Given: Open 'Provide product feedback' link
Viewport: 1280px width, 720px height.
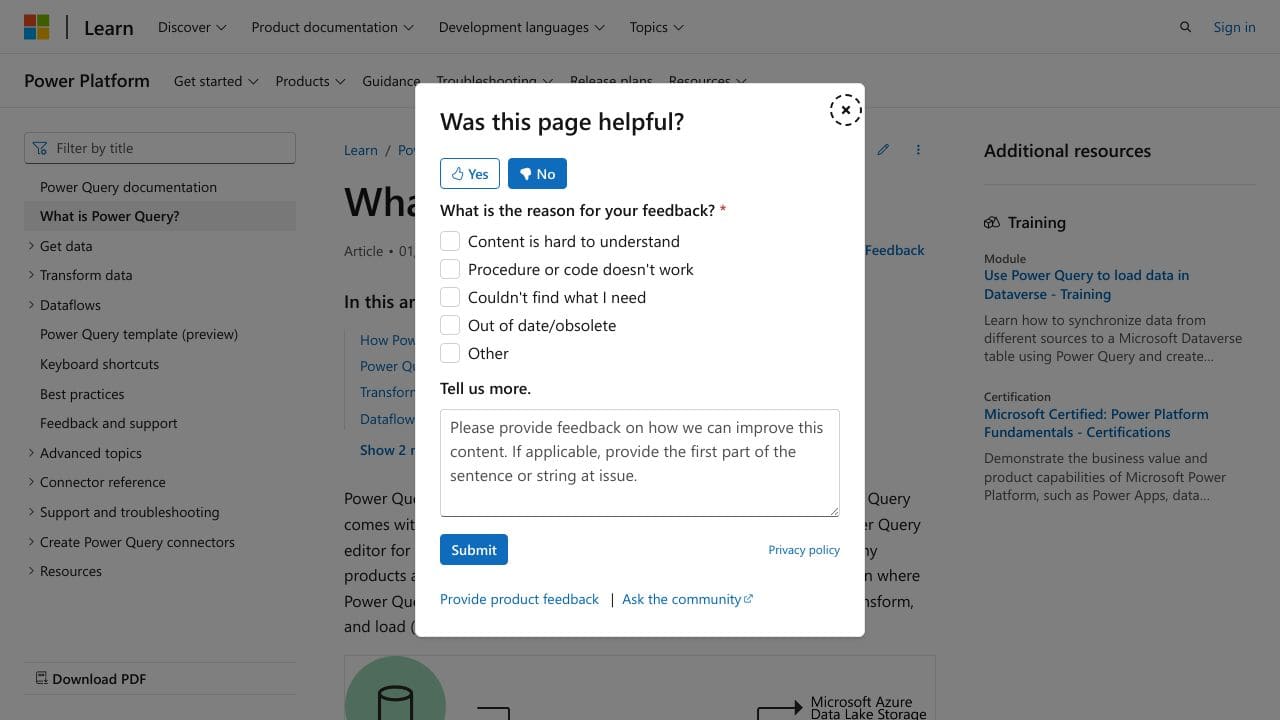Looking at the screenshot, I should pos(519,599).
